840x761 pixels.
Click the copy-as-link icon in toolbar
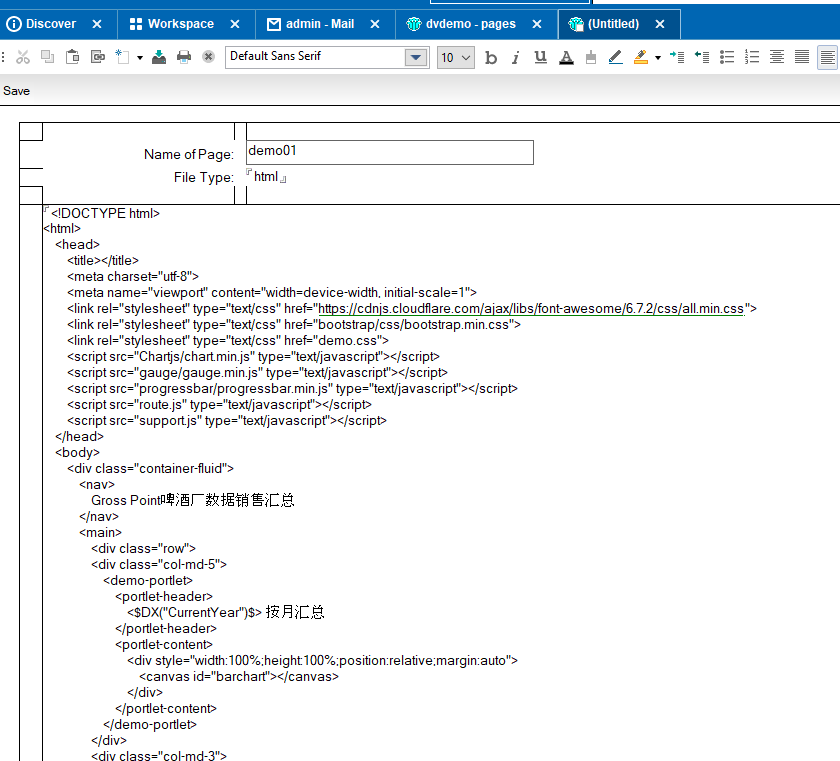tap(98, 56)
